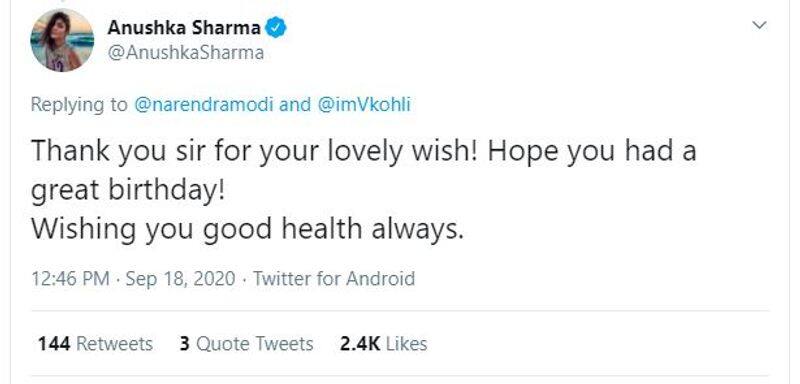
Task: Show the 2.4K Likes list
Action: 384,344
